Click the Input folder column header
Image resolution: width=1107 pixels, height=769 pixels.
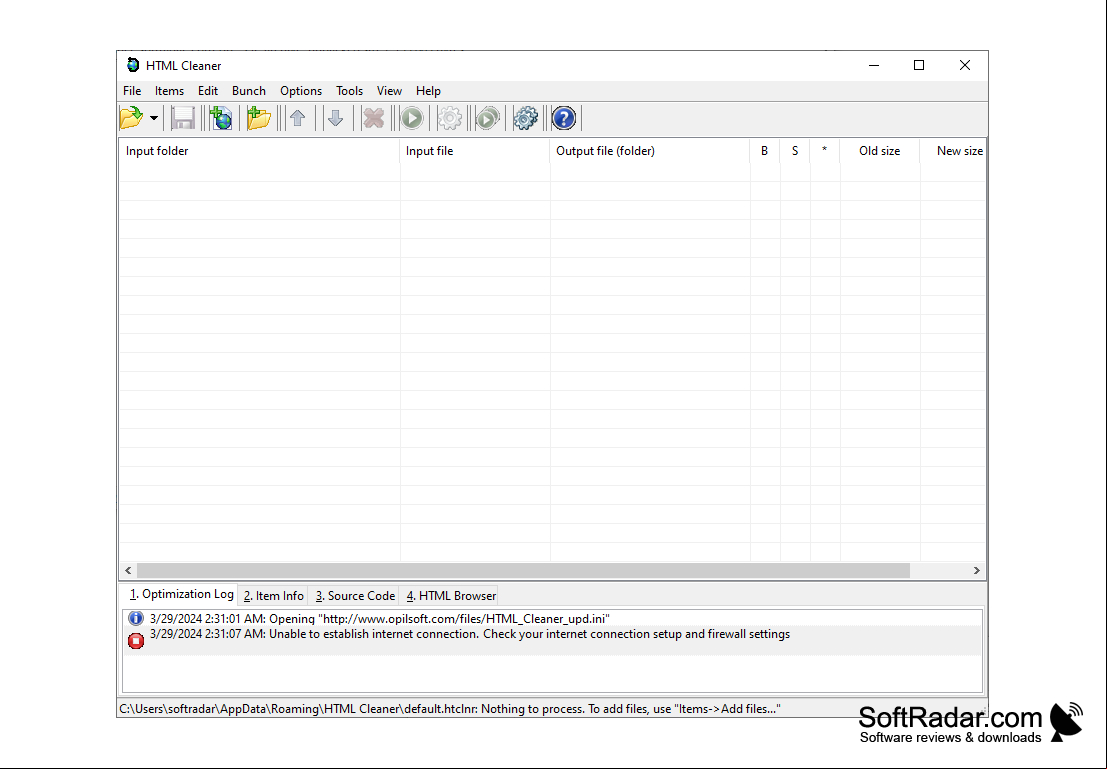point(259,151)
